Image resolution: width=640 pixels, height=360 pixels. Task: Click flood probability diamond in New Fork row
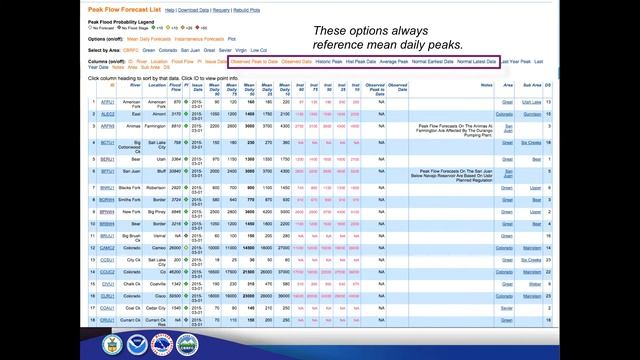[x=186, y=212]
